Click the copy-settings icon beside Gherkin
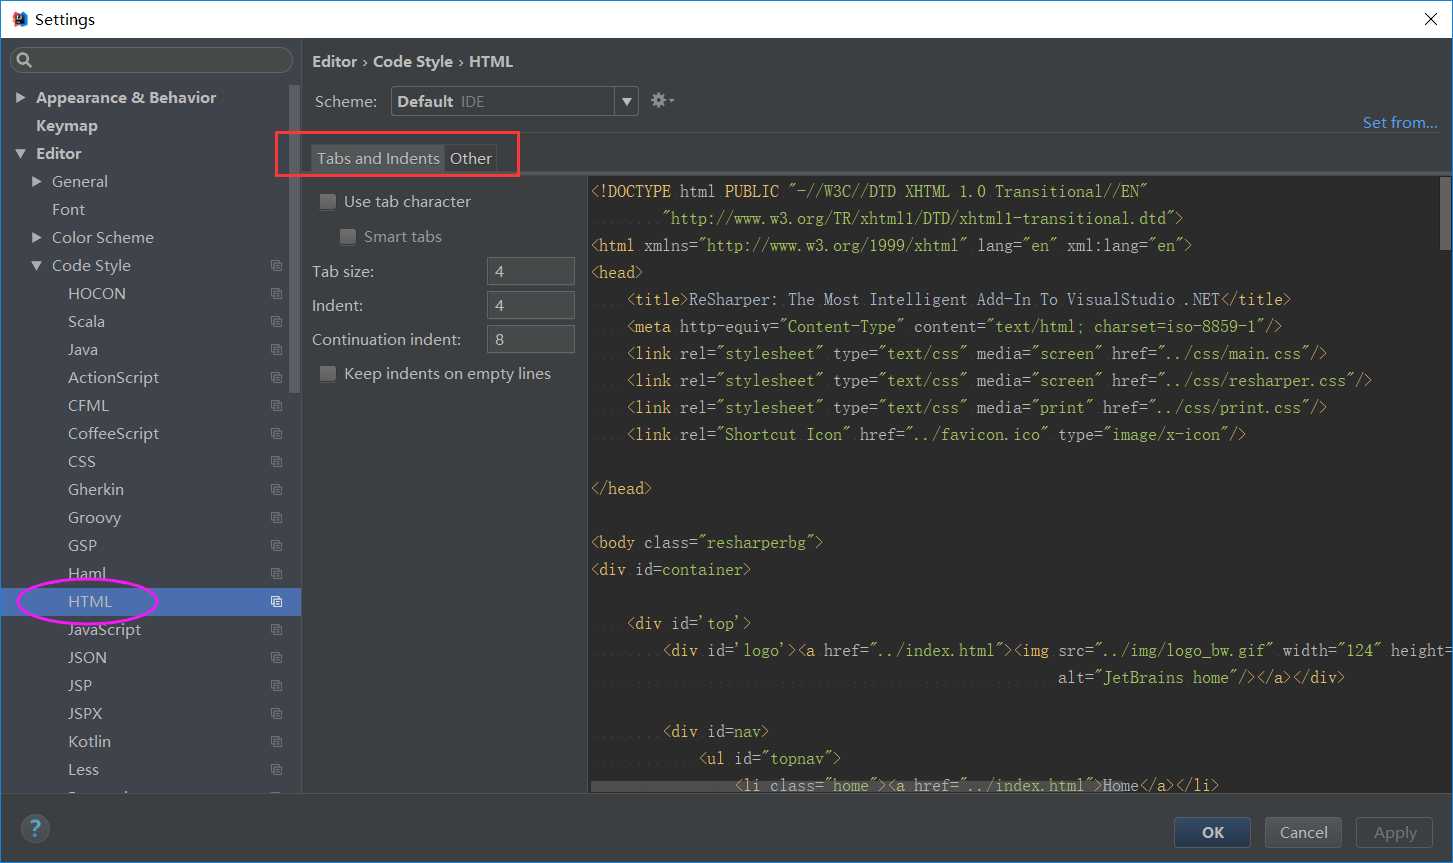Viewport: 1453px width, 863px height. pyautogui.click(x=276, y=489)
